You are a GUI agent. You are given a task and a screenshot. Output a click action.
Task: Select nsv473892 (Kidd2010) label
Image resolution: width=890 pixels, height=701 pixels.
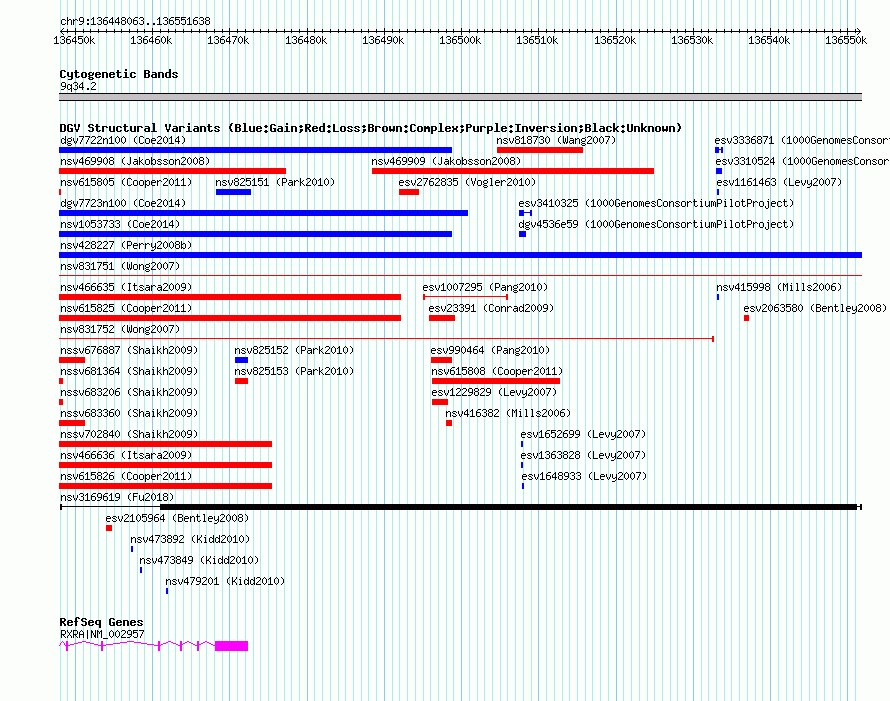[190, 539]
